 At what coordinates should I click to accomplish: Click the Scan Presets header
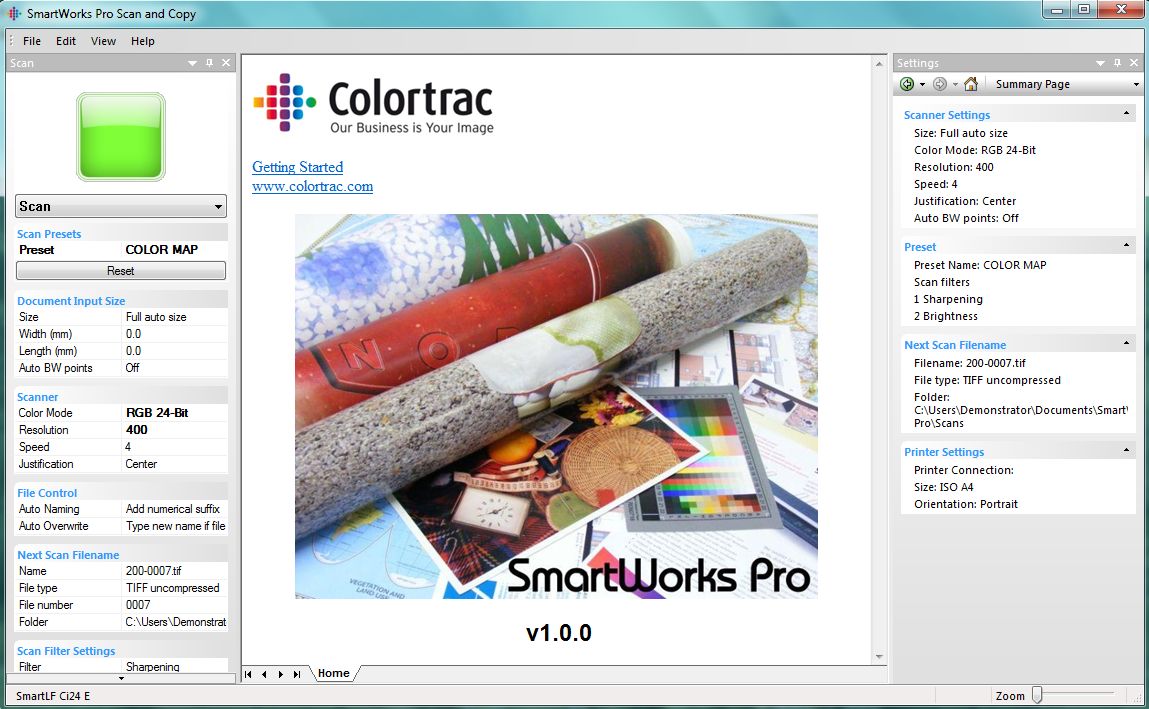pos(49,234)
